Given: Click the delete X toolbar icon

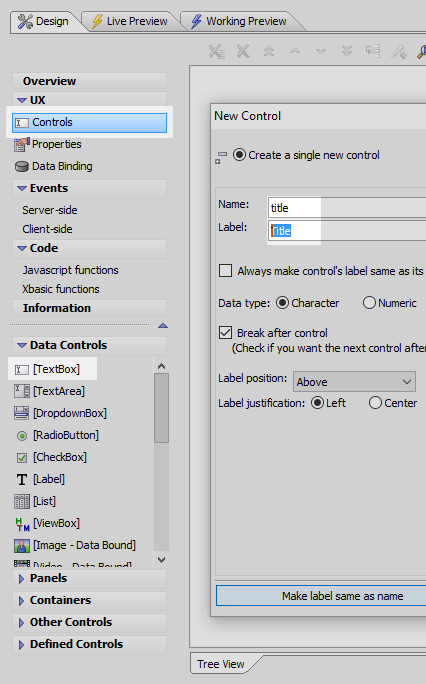Looking at the screenshot, I should click(243, 51).
